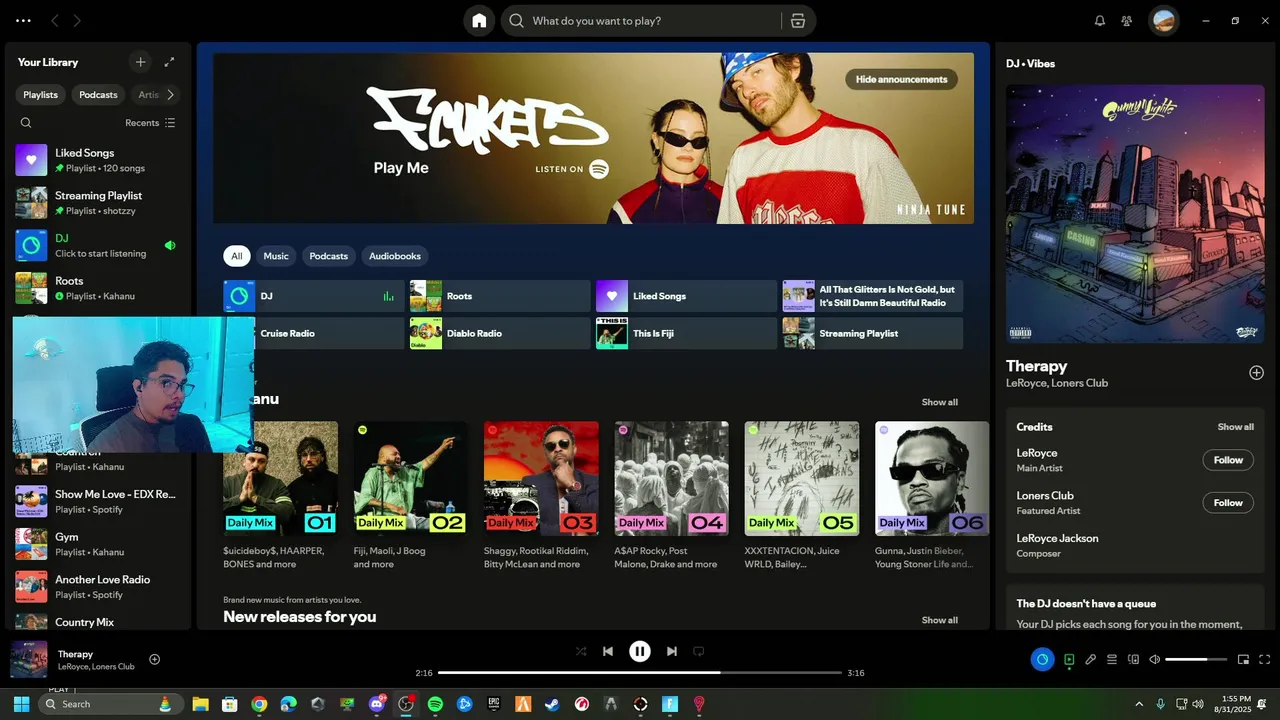Add Therapy to Liked Songs in side panel
Image resolution: width=1280 pixels, height=720 pixels.
(1256, 373)
